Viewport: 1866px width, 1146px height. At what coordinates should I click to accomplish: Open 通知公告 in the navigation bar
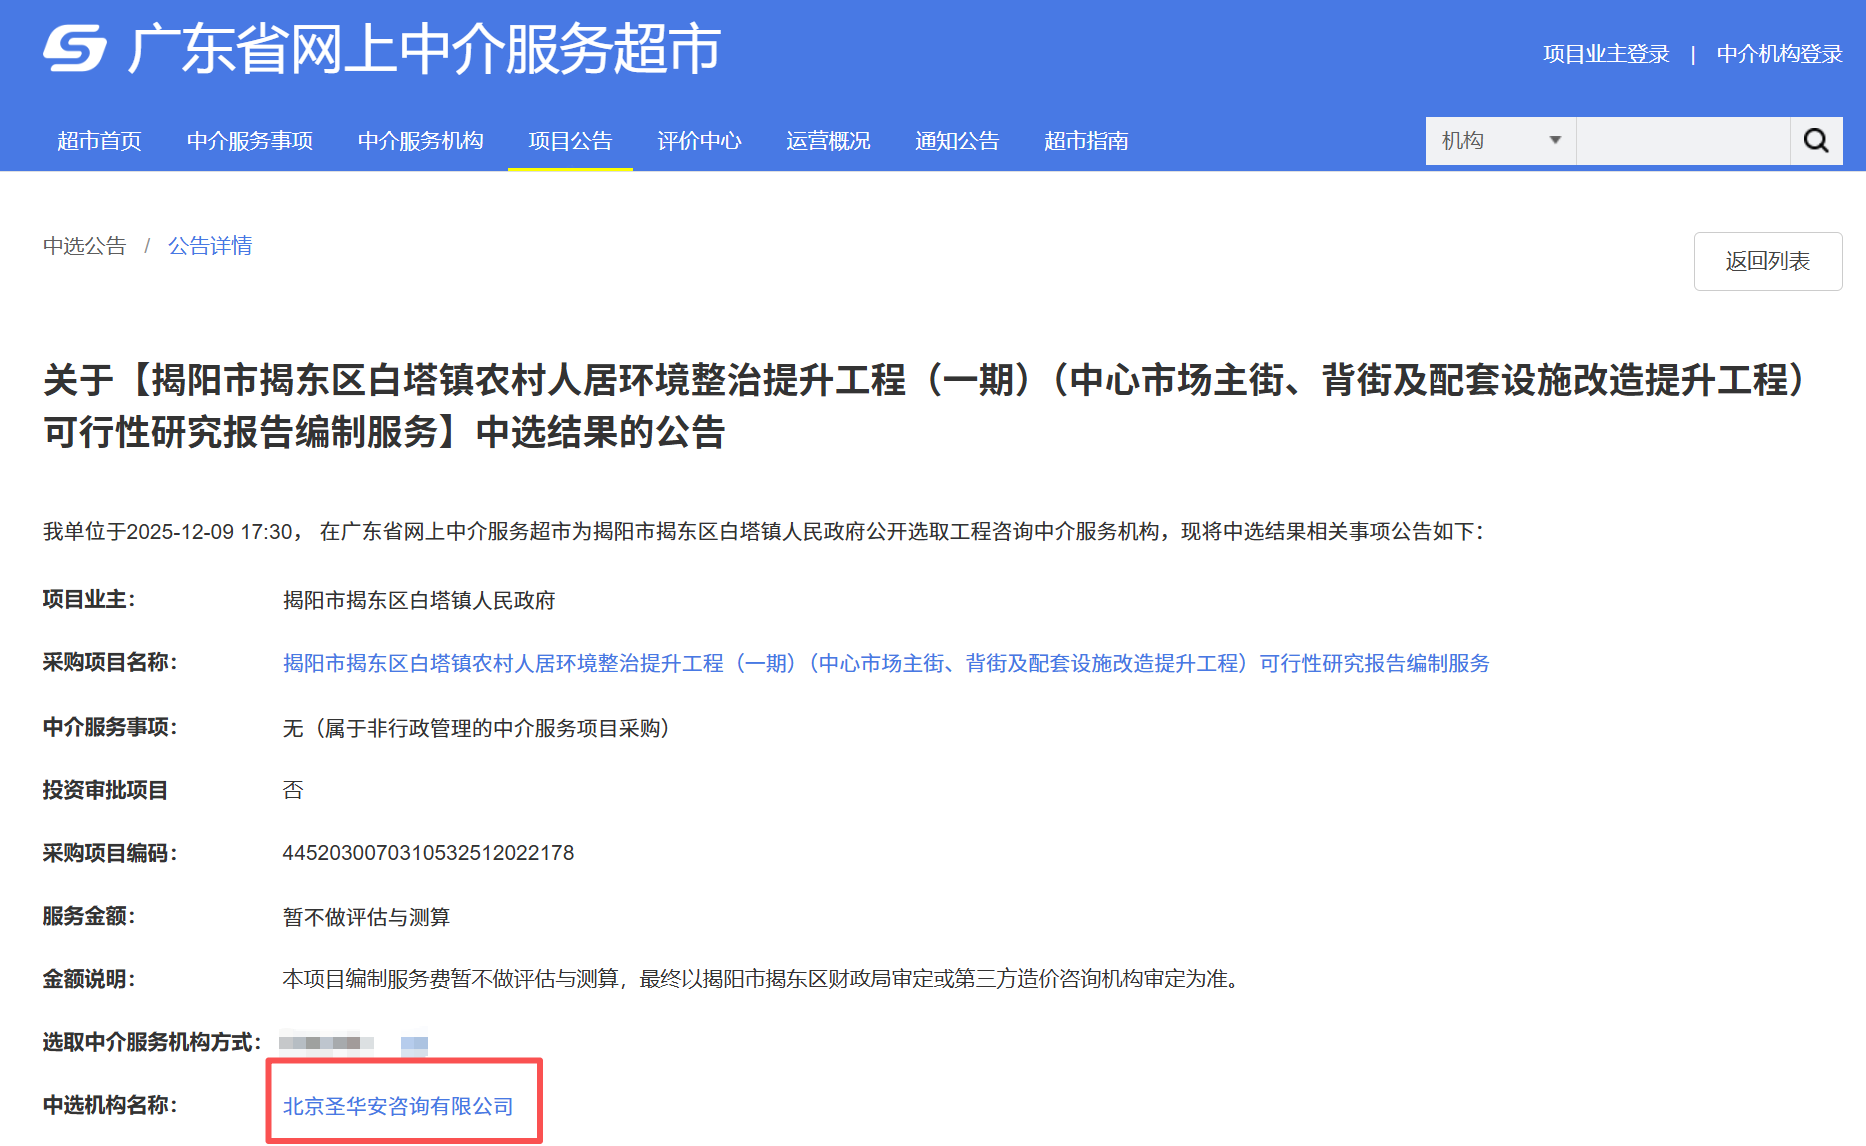tap(957, 141)
